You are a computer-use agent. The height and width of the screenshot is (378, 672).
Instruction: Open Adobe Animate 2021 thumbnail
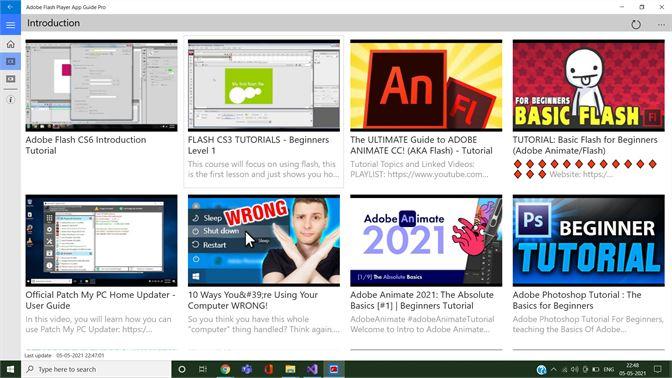426,241
